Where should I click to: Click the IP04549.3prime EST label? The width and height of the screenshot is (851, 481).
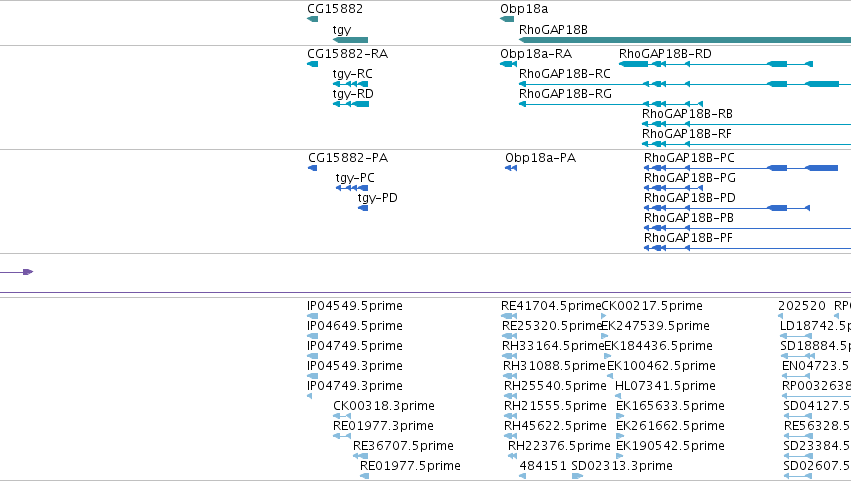(x=355, y=366)
